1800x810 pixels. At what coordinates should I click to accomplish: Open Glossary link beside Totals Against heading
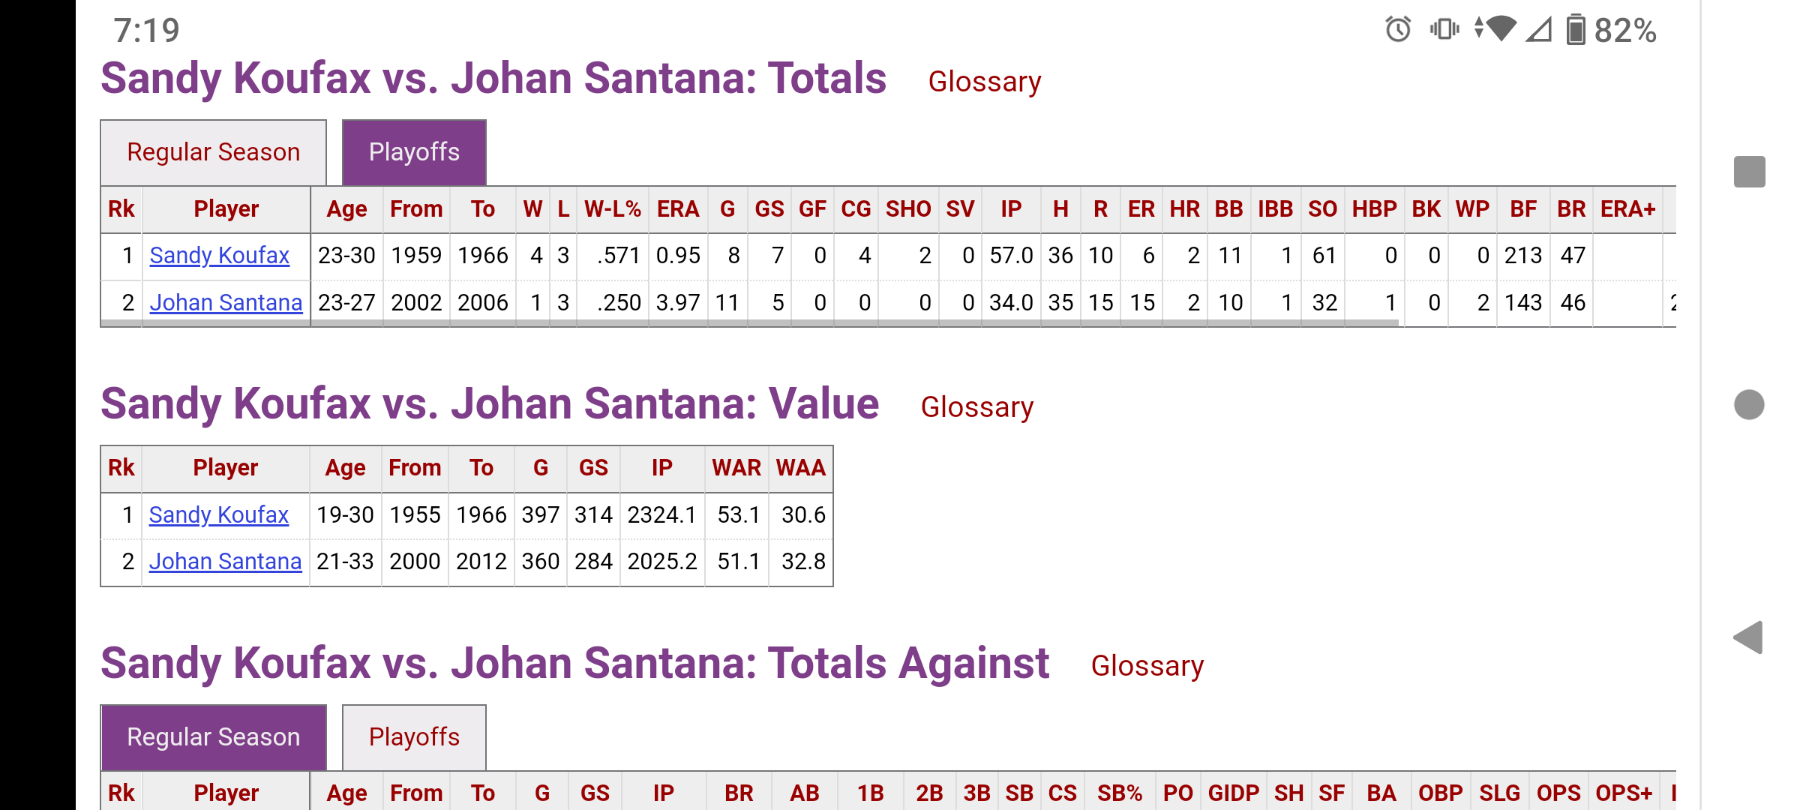(1147, 666)
